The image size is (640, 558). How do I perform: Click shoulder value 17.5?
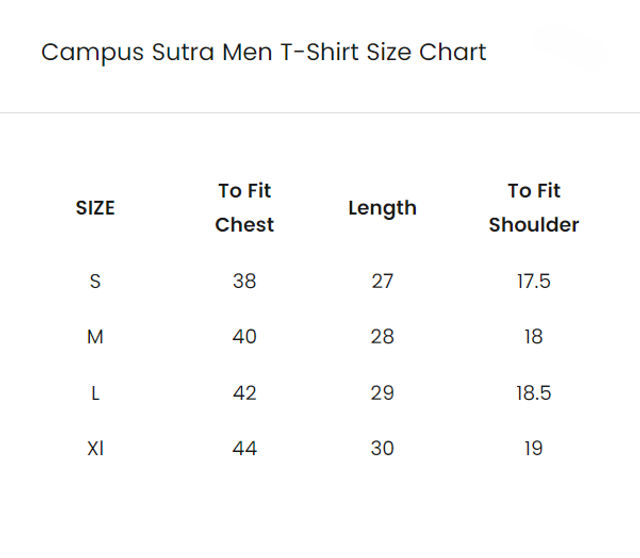pyautogui.click(x=534, y=281)
